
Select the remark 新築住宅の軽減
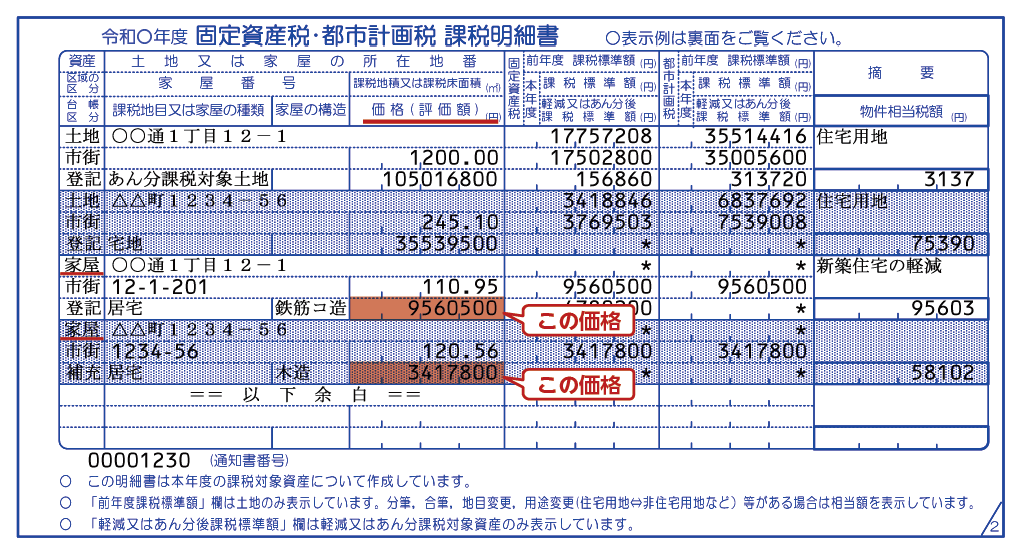[x=879, y=266]
